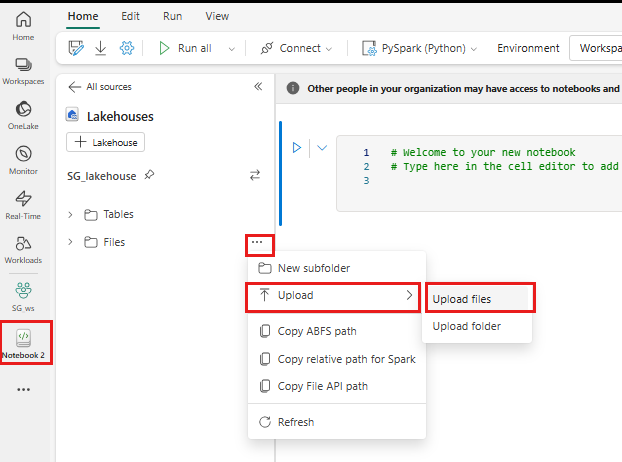
Task: Click Refresh in the context menu
Action: (336, 422)
